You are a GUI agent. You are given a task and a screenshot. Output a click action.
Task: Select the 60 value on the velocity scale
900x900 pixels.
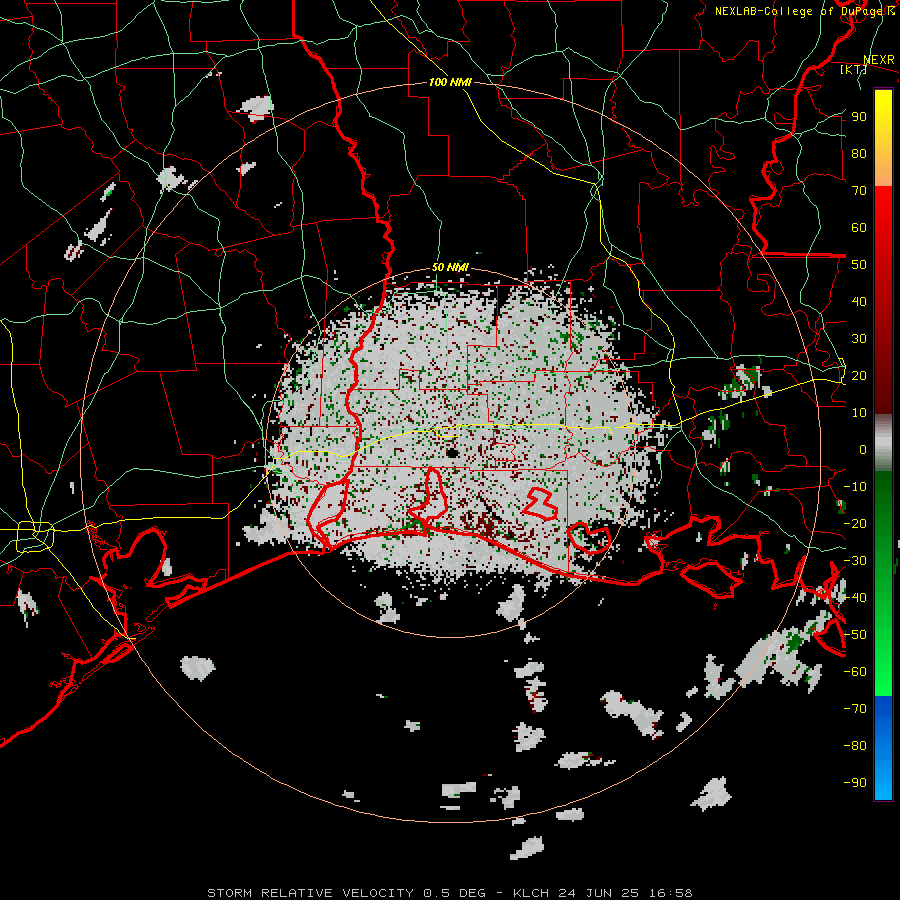point(859,228)
